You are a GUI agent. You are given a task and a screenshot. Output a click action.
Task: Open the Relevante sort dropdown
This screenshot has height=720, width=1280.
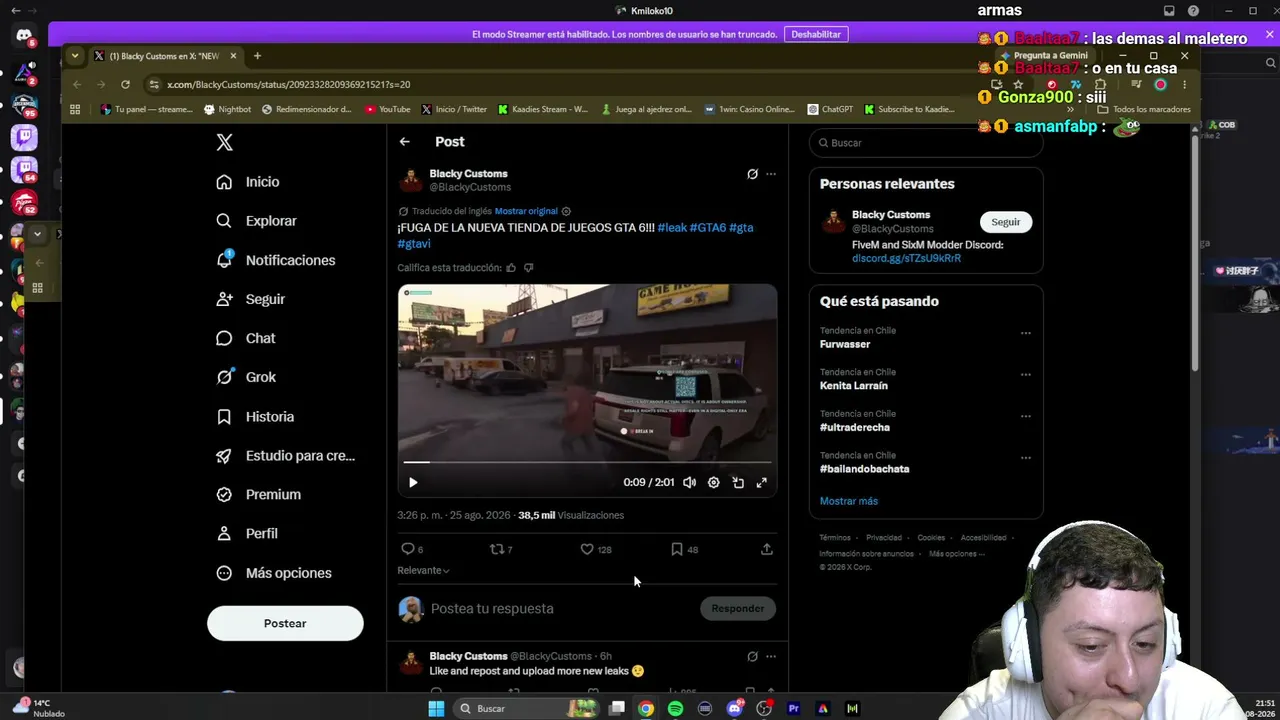click(x=423, y=570)
